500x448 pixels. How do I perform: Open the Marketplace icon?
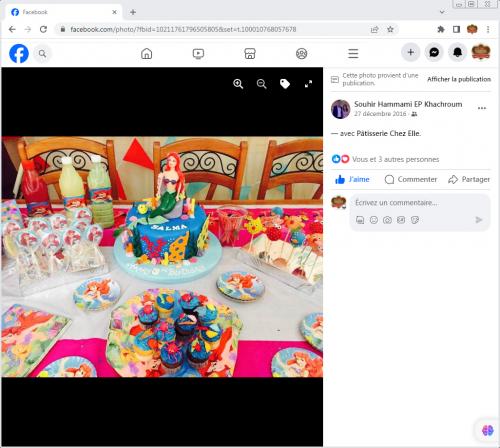click(x=250, y=53)
